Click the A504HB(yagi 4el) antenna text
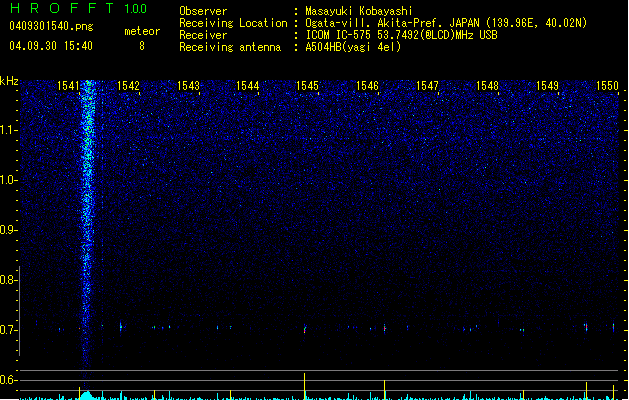The width and height of the screenshot is (629, 400). point(353,47)
